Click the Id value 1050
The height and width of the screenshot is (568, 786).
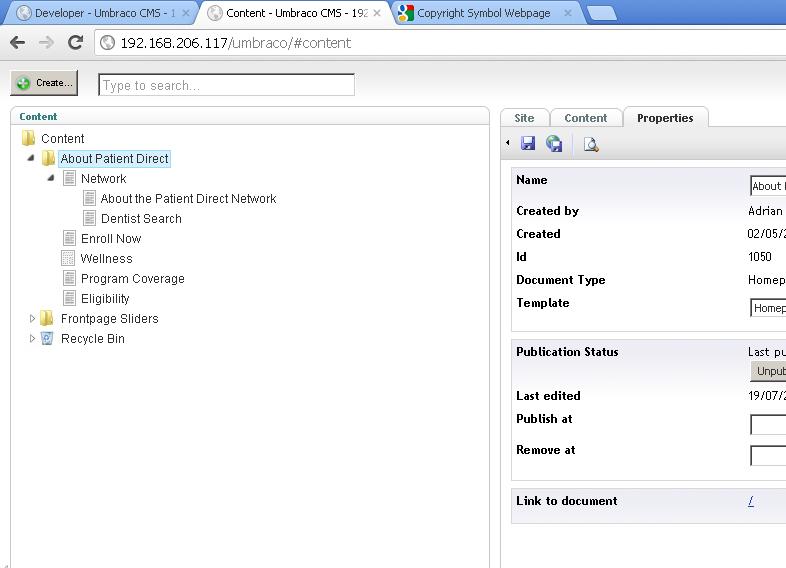pos(760,257)
